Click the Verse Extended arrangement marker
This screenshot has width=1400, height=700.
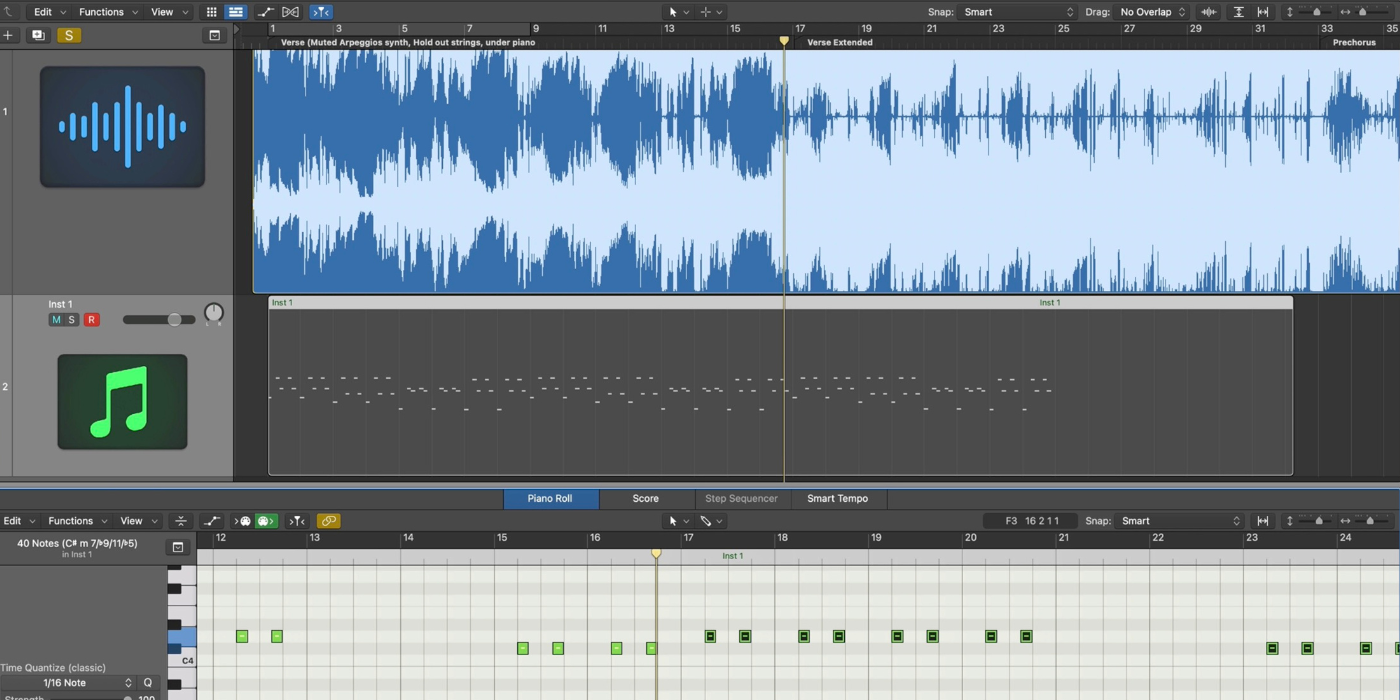click(x=840, y=42)
